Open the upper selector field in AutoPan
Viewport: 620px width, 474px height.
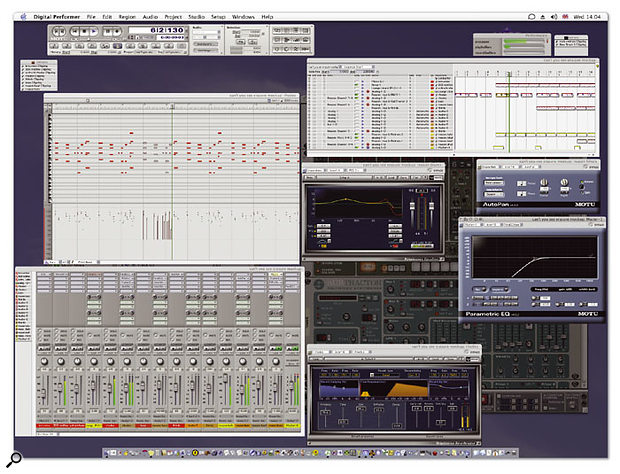pyautogui.click(x=494, y=183)
